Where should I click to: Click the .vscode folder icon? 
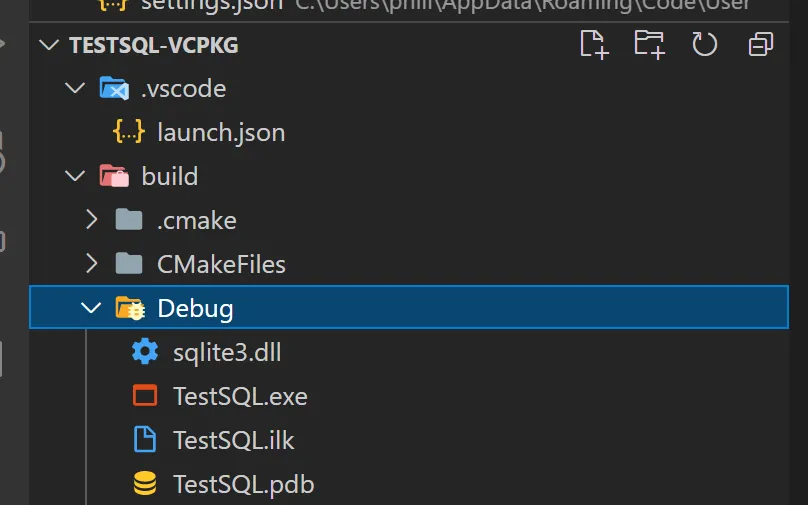tap(114, 89)
